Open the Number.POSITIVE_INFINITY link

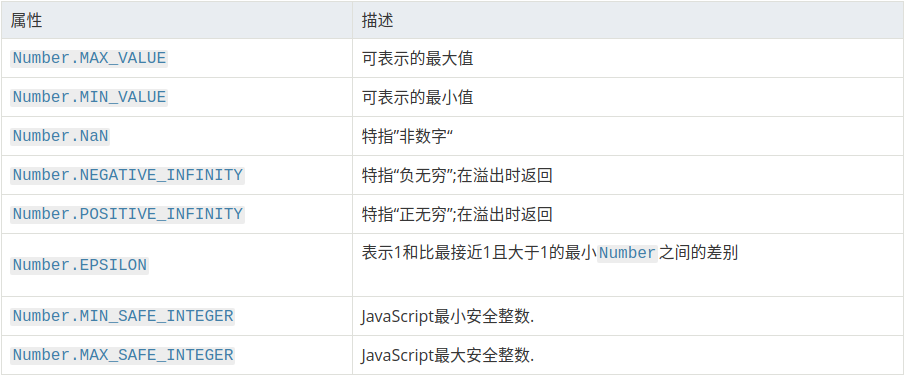coord(128,214)
